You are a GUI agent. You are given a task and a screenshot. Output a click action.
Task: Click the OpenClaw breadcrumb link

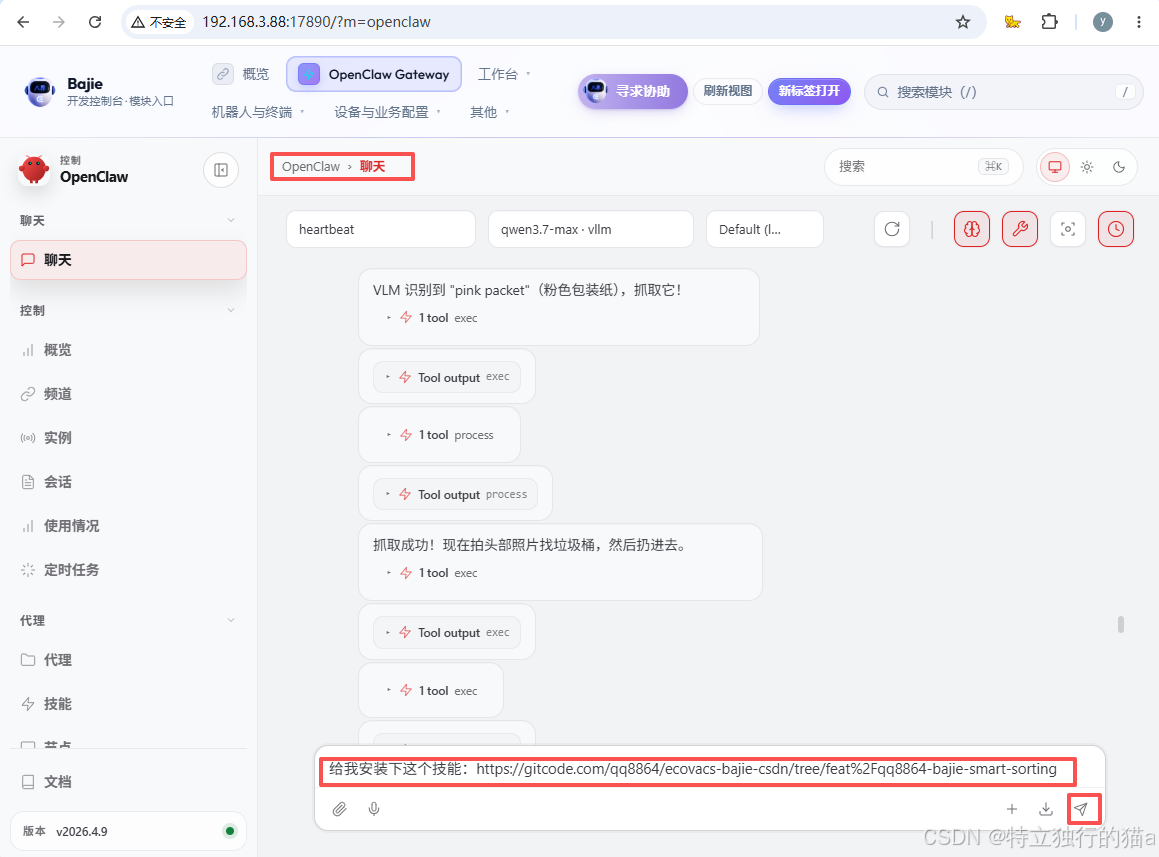pos(310,166)
